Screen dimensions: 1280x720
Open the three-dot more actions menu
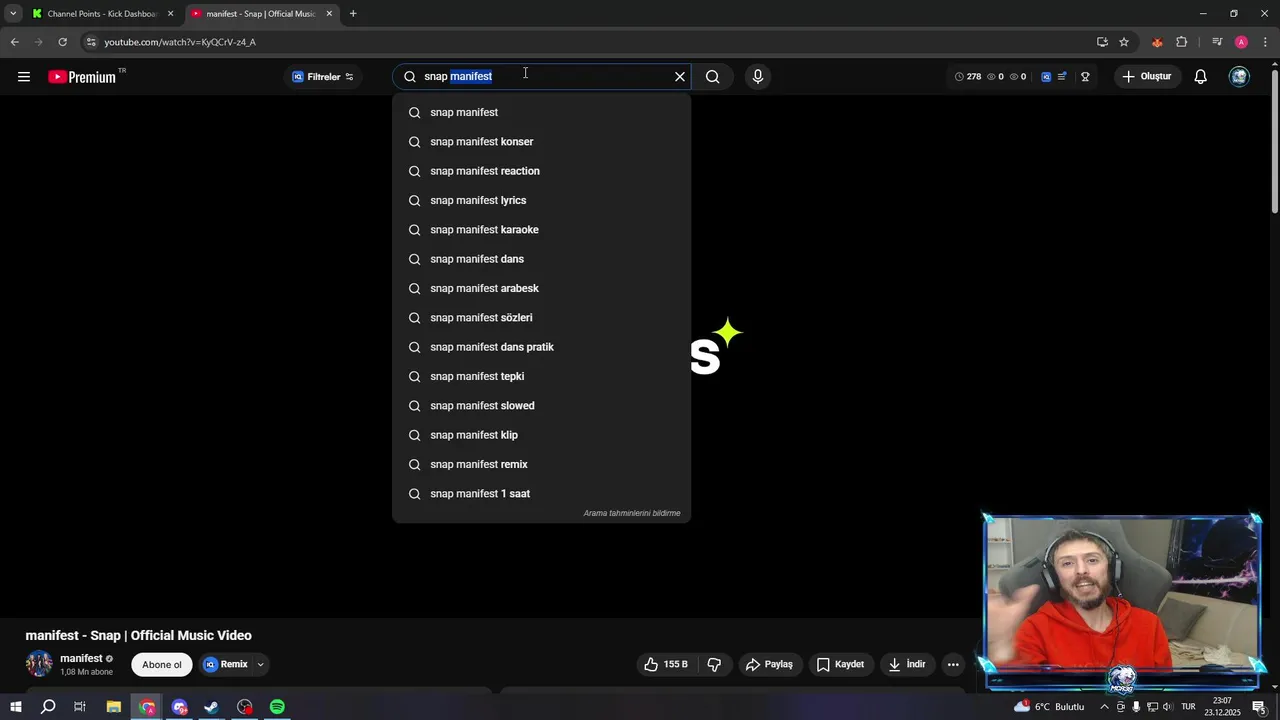(x=953, y=665)
